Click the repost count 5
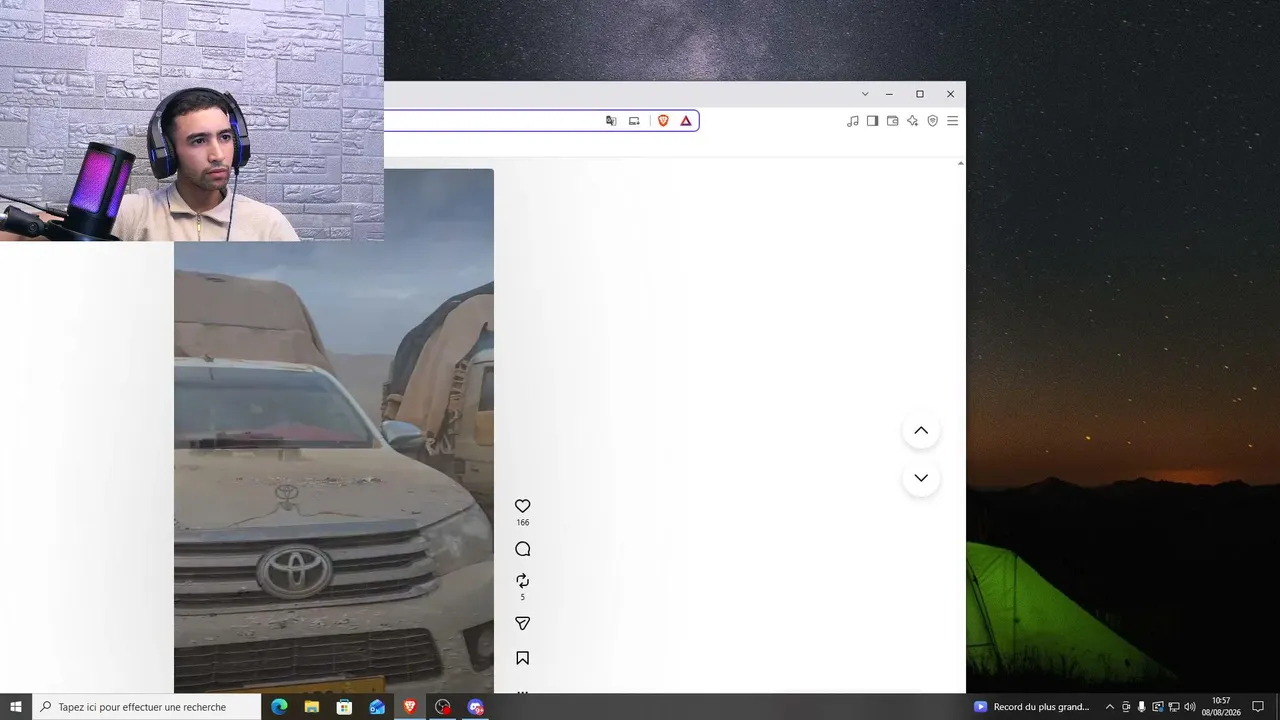This screenshot has width=1280, height=720. coord(522,598)
